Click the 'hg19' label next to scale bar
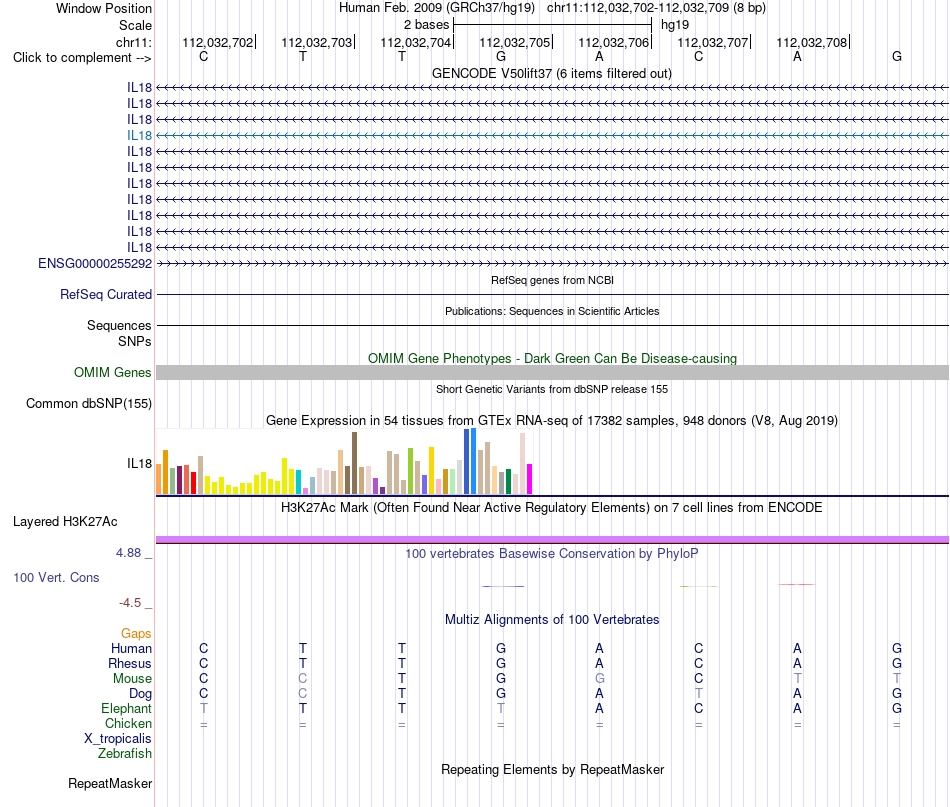The image size is (950, 807). tap(675, 25)
